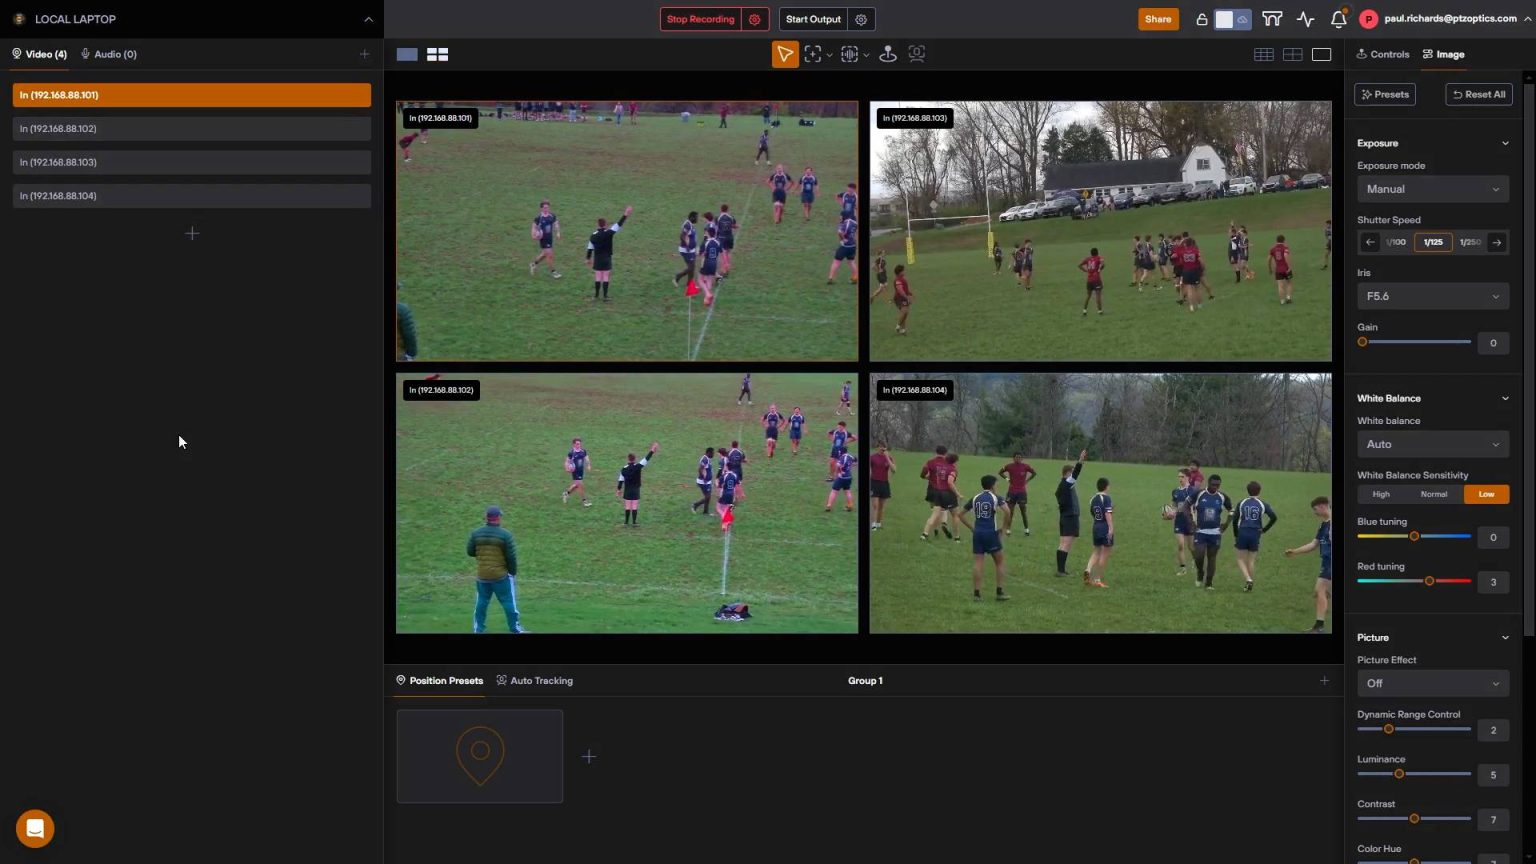Open the Picture Effect dropdown
Screen dimensions: 1536x864
point(1433,683)
